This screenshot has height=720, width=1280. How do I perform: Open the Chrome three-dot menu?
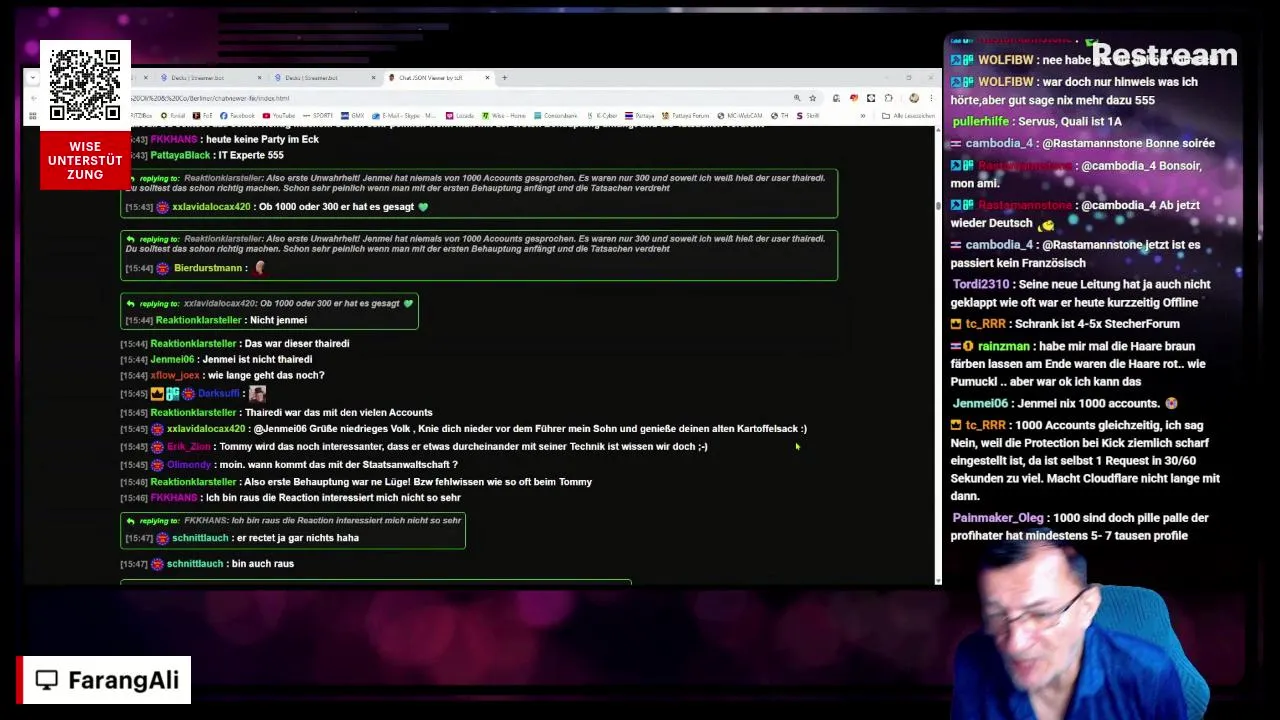point(931,98)
